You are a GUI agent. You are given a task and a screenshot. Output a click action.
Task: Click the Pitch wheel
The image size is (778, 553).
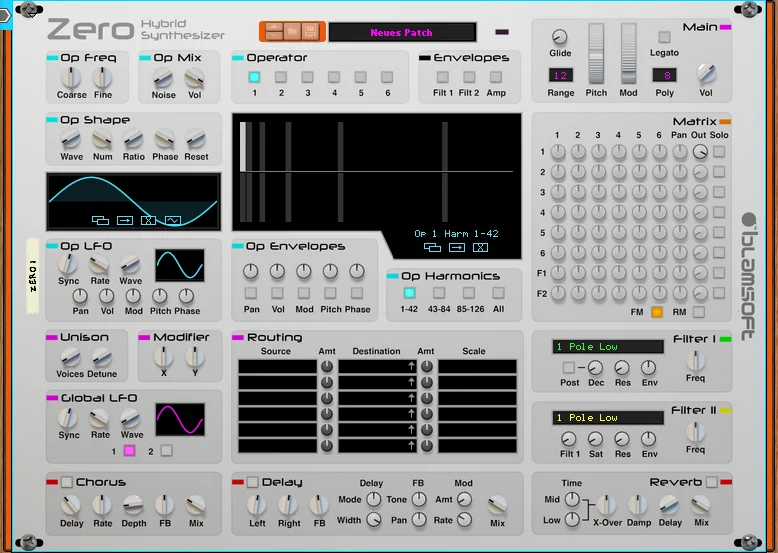click(596, 54)
